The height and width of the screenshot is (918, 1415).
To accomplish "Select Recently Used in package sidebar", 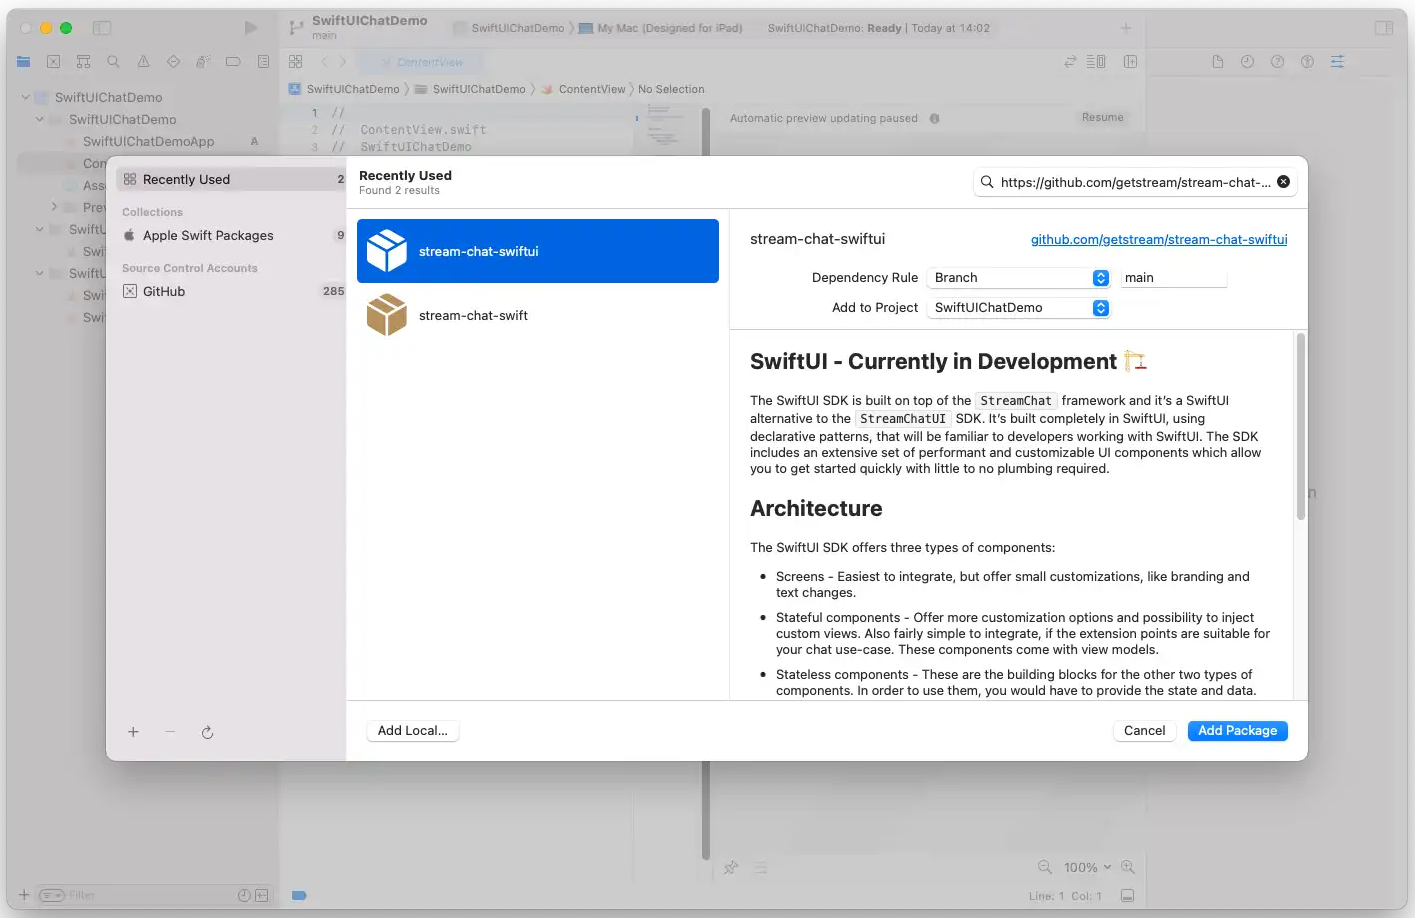I will [230, 179].
